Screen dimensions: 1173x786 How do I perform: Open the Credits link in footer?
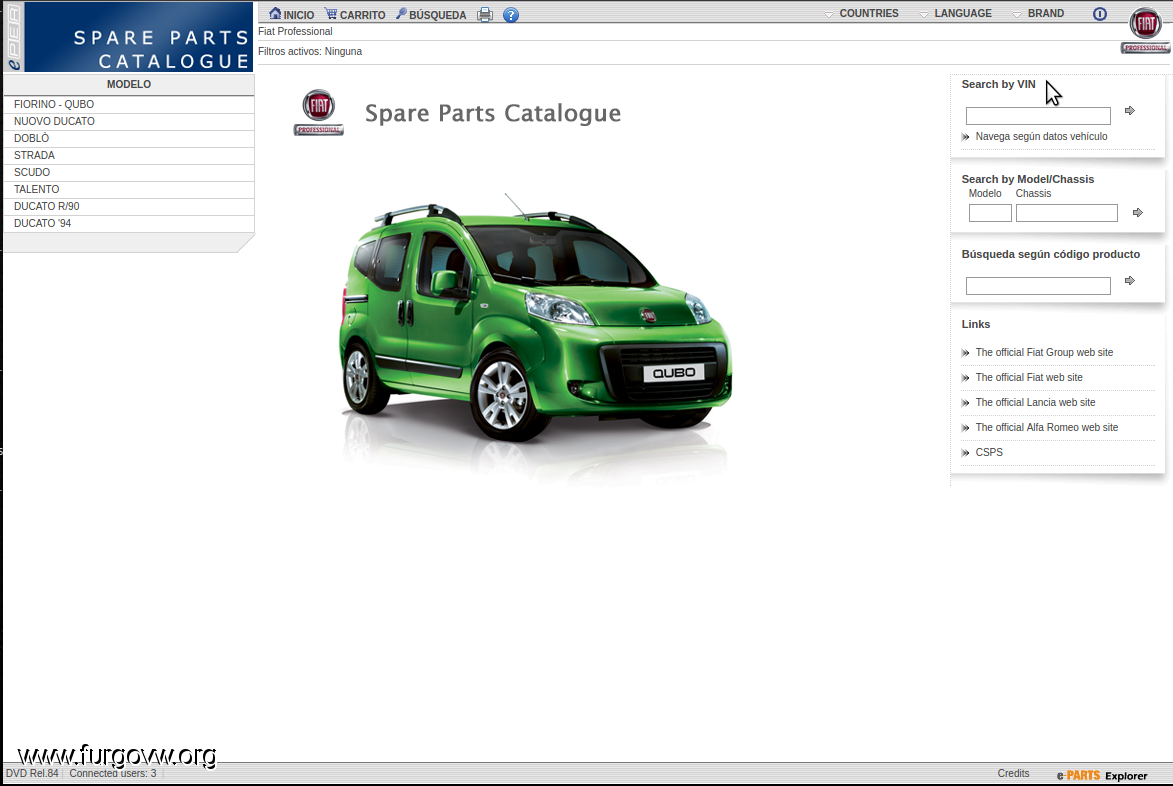[x=1013, y=773]
